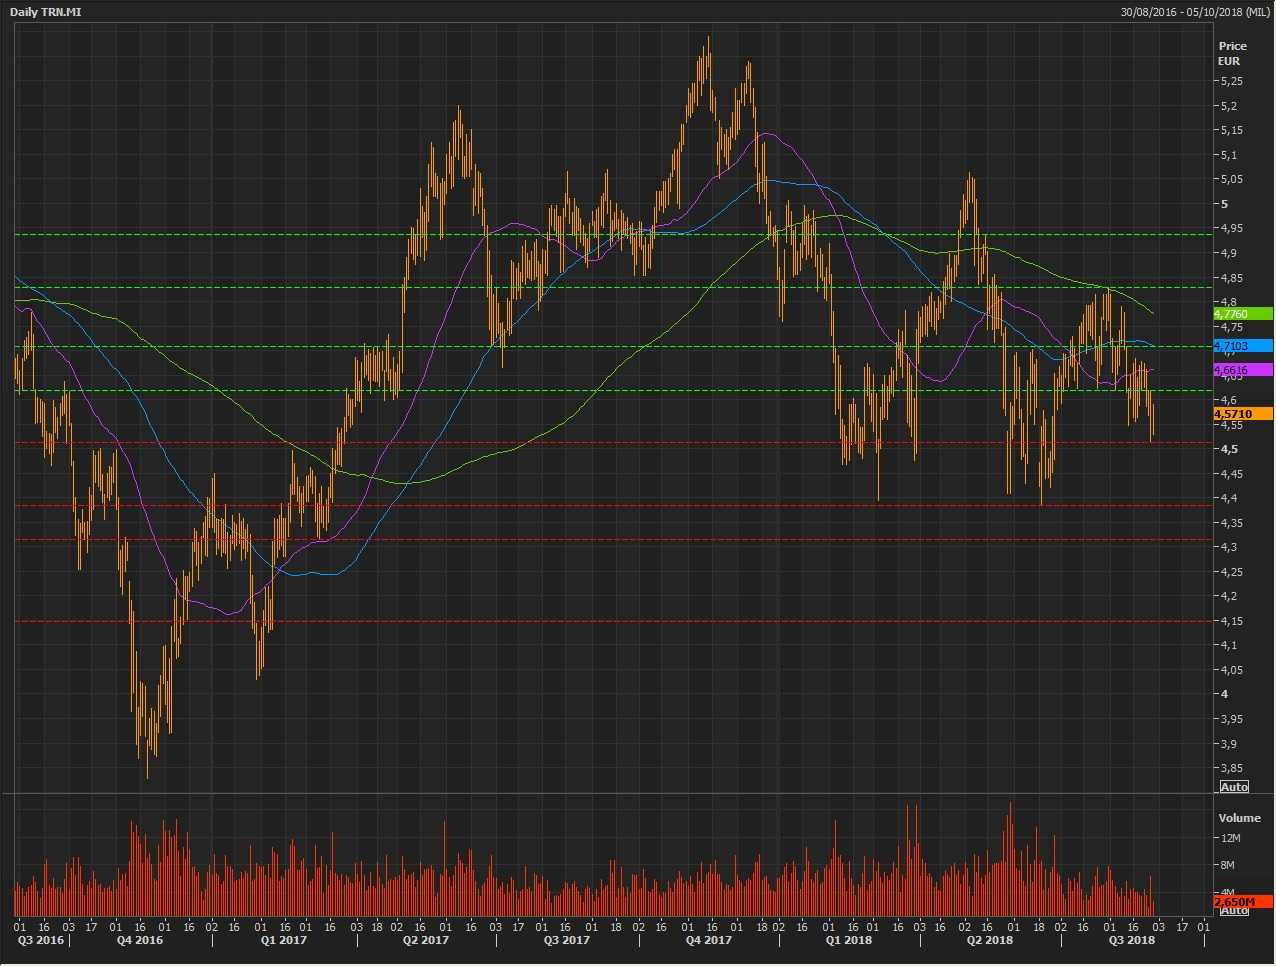1276x966 pixels.
Task: Click the '8M' volume axis label
Action: [1227, 865]
